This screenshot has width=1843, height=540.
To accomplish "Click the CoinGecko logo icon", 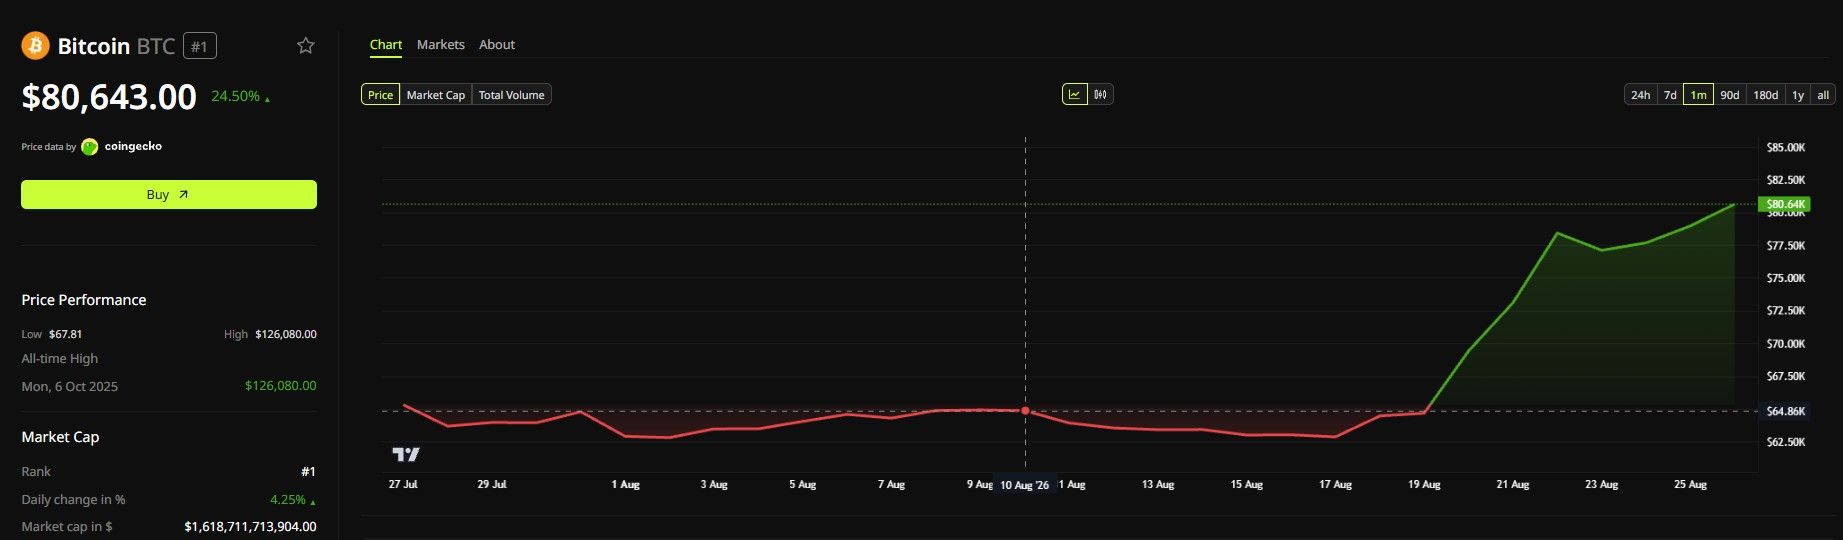I will click(90, 147).
